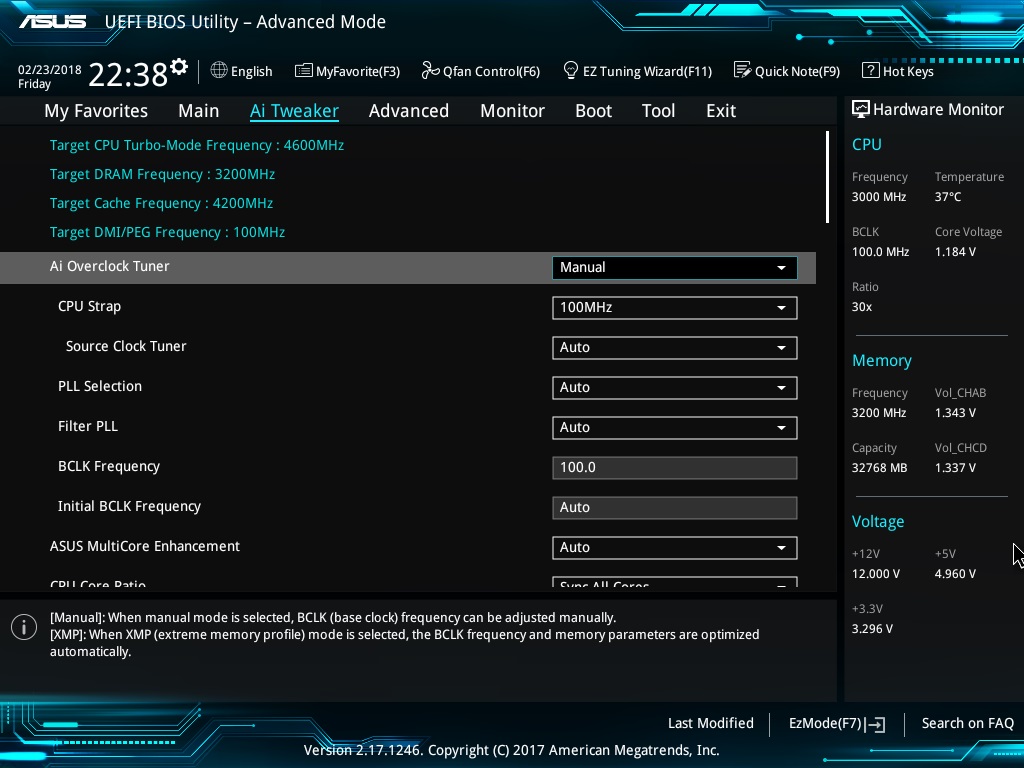This screenshot has width=1024, height=768.
Task: Switch to EzMode(F7)
Action: point(837,724)
